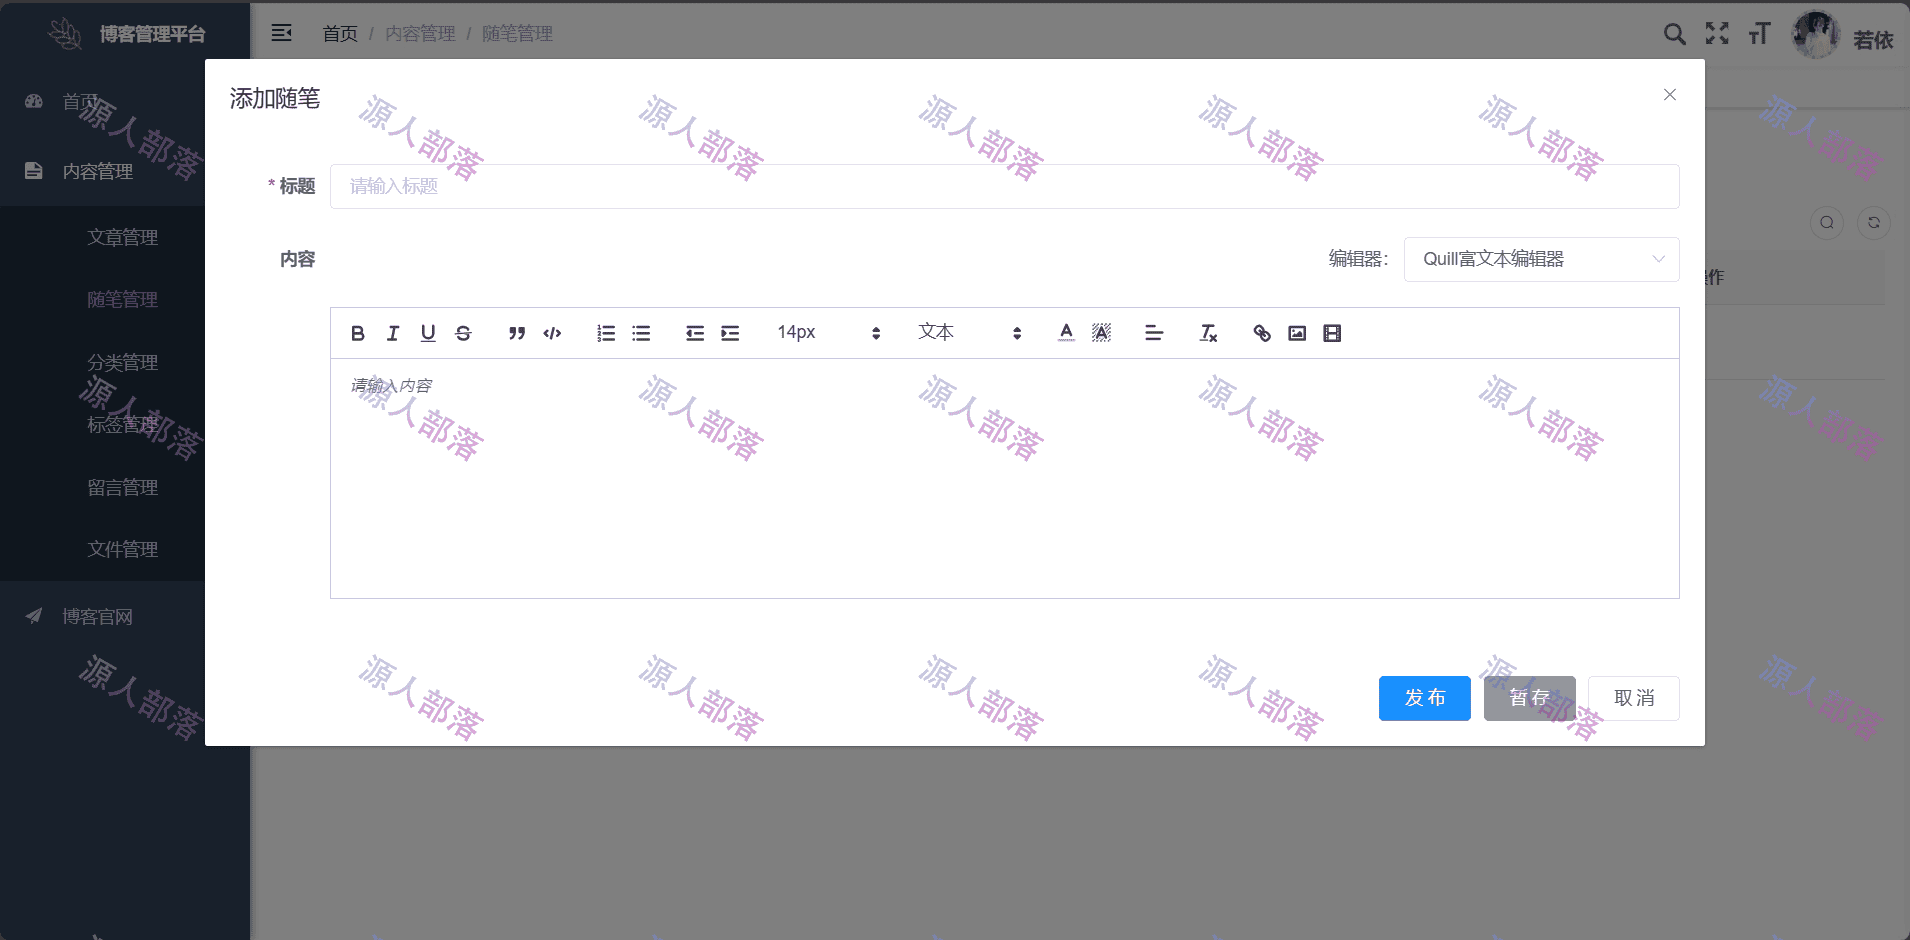
Task: Click the 标题 title input field
Action: 1004,186
